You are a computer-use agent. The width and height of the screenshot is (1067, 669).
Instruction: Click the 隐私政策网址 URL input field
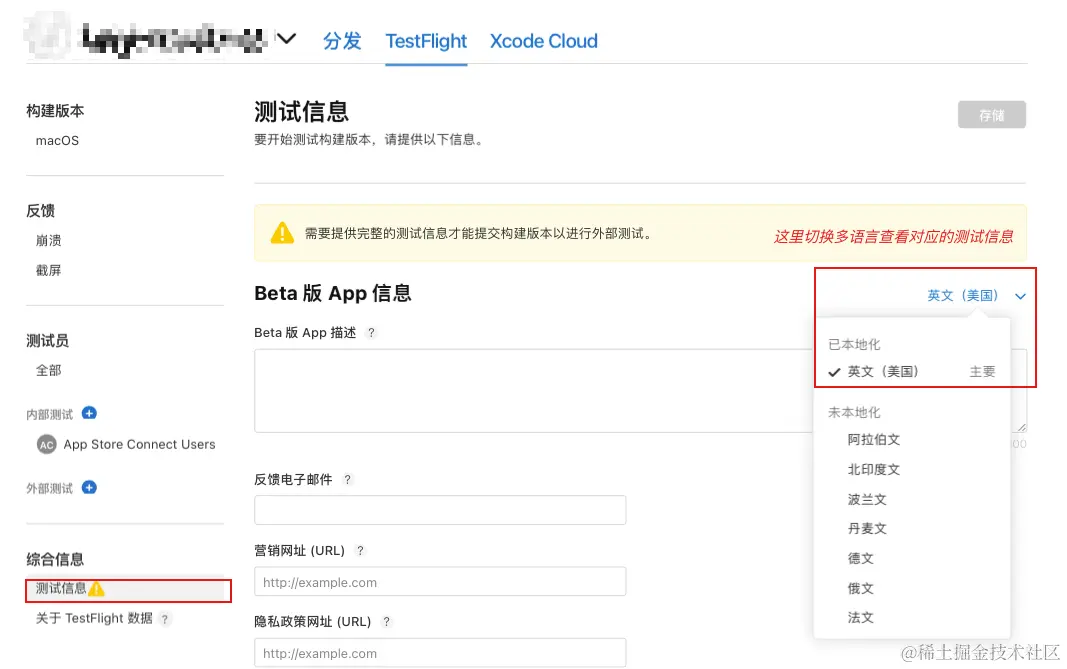pyautogui.click(x=440, y=653)
